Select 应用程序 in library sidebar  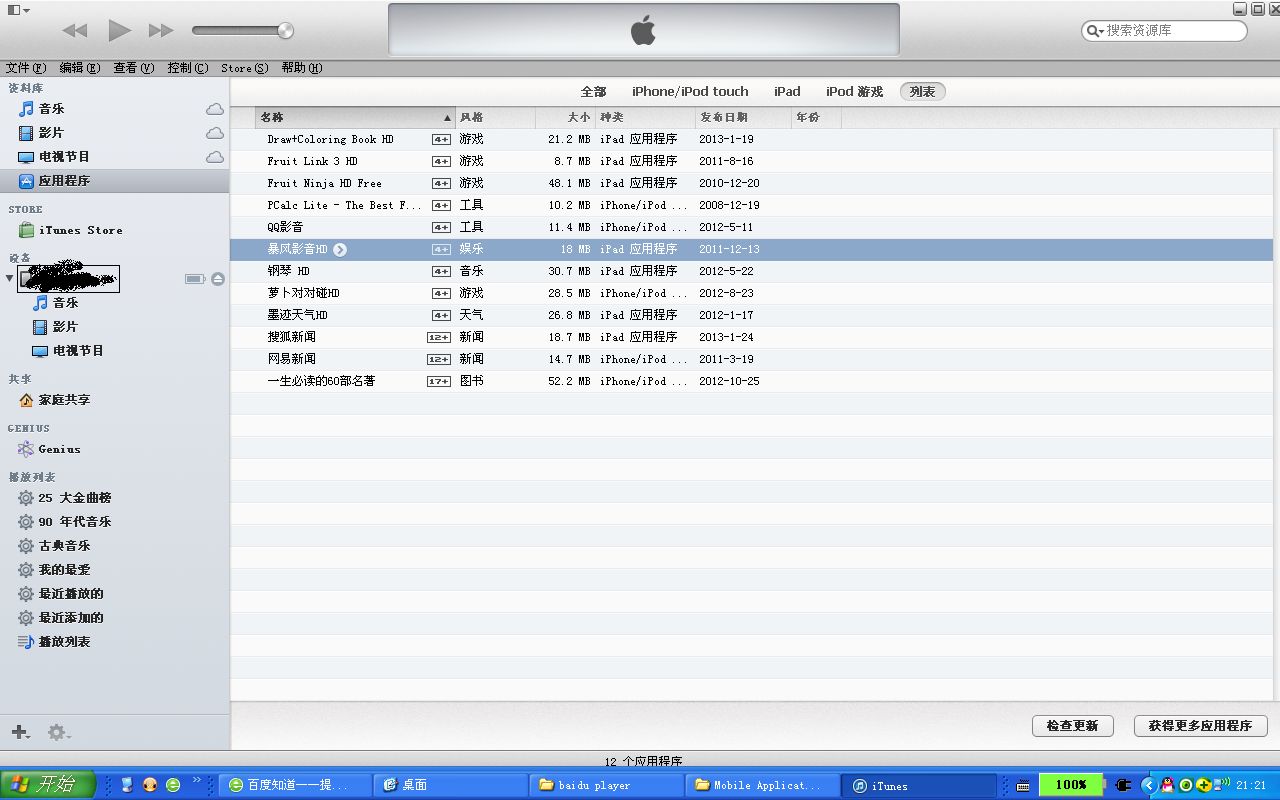(114, 181)
